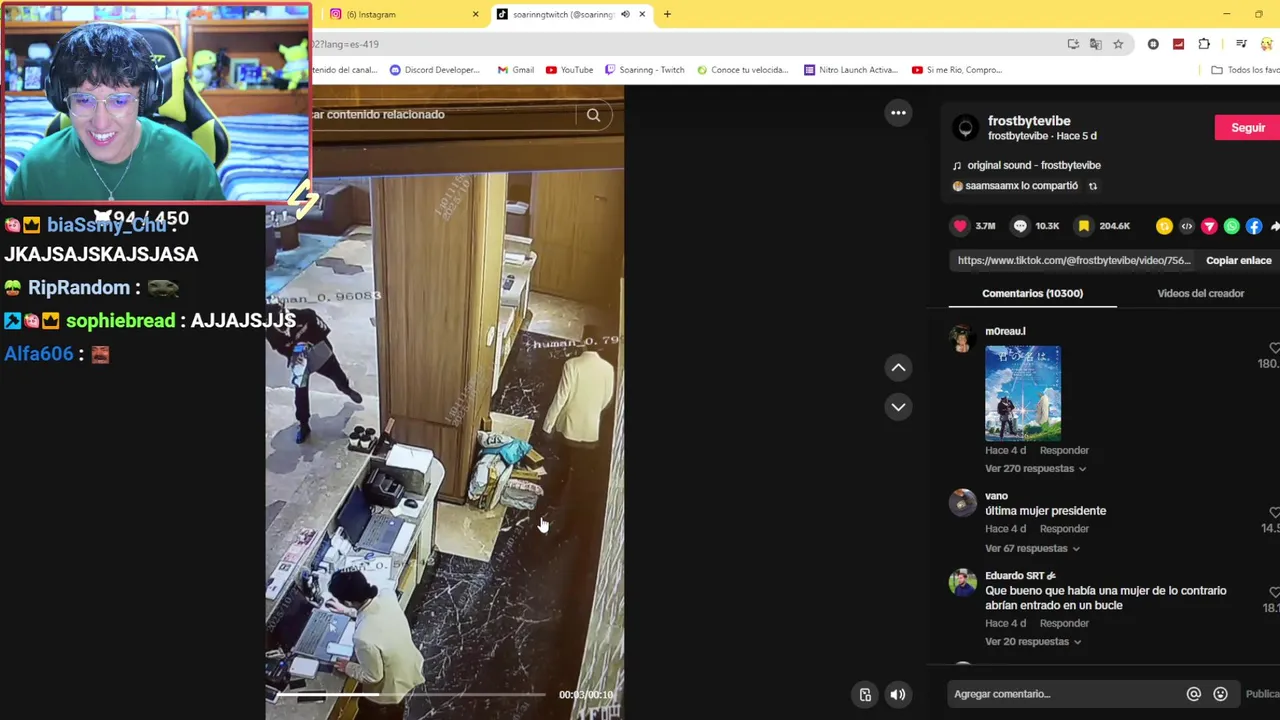Click the mention @ icon in comment box
Image resolution: width=1280 pixels, height=720 pixels.
1193,694
